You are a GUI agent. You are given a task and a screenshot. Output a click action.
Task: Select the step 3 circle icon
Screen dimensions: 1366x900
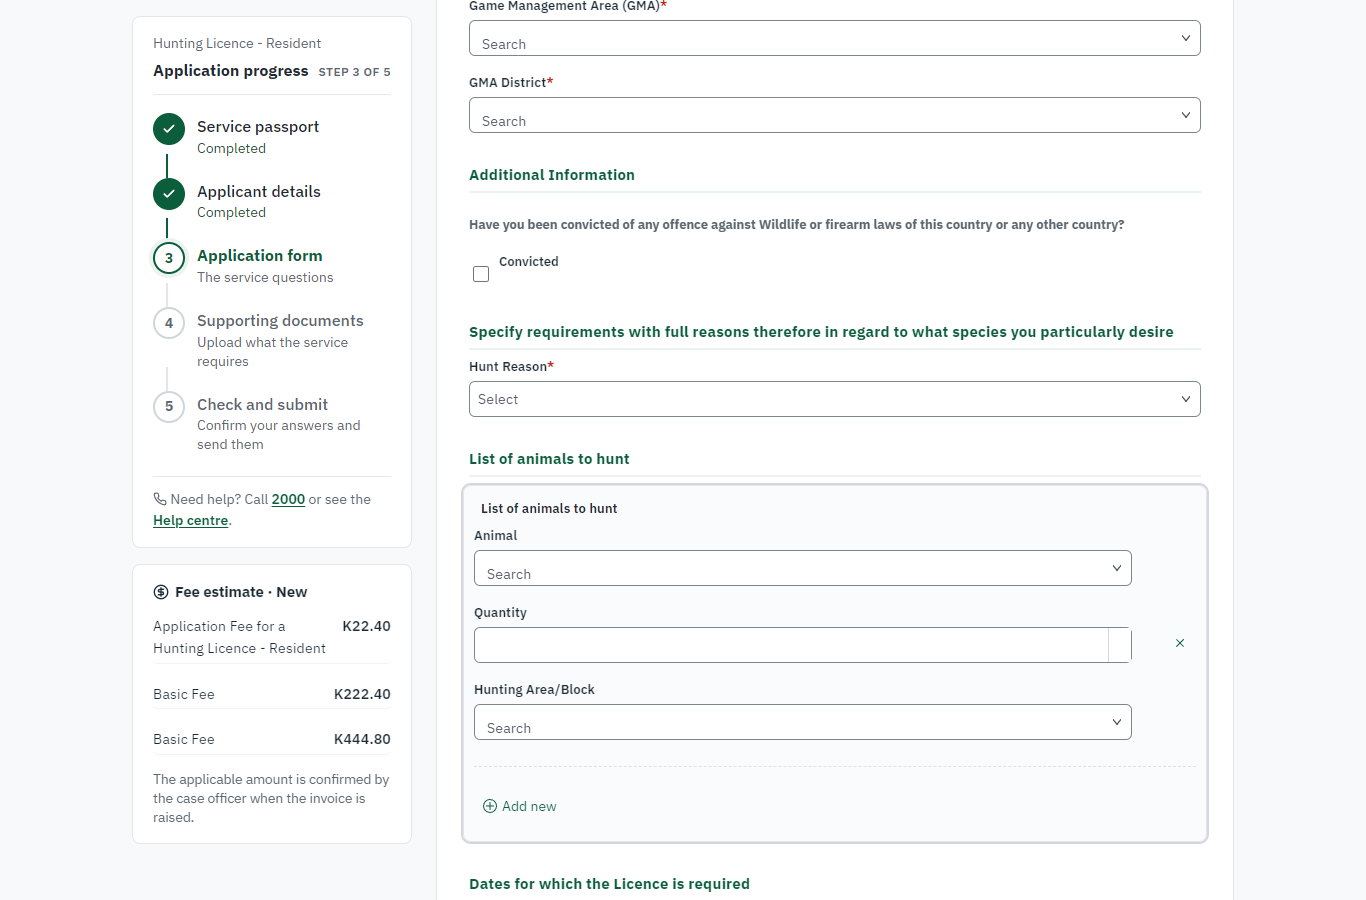169,258
